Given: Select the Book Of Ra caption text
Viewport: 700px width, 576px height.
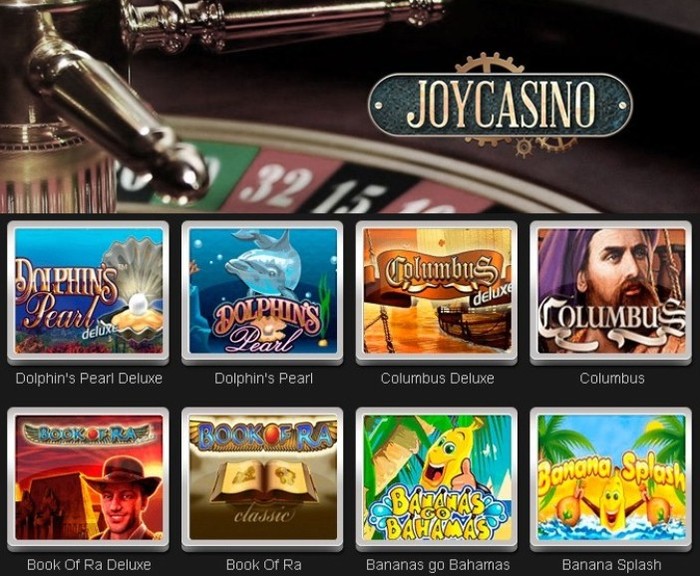Looking at the screenshot, I should click(263, 565).
